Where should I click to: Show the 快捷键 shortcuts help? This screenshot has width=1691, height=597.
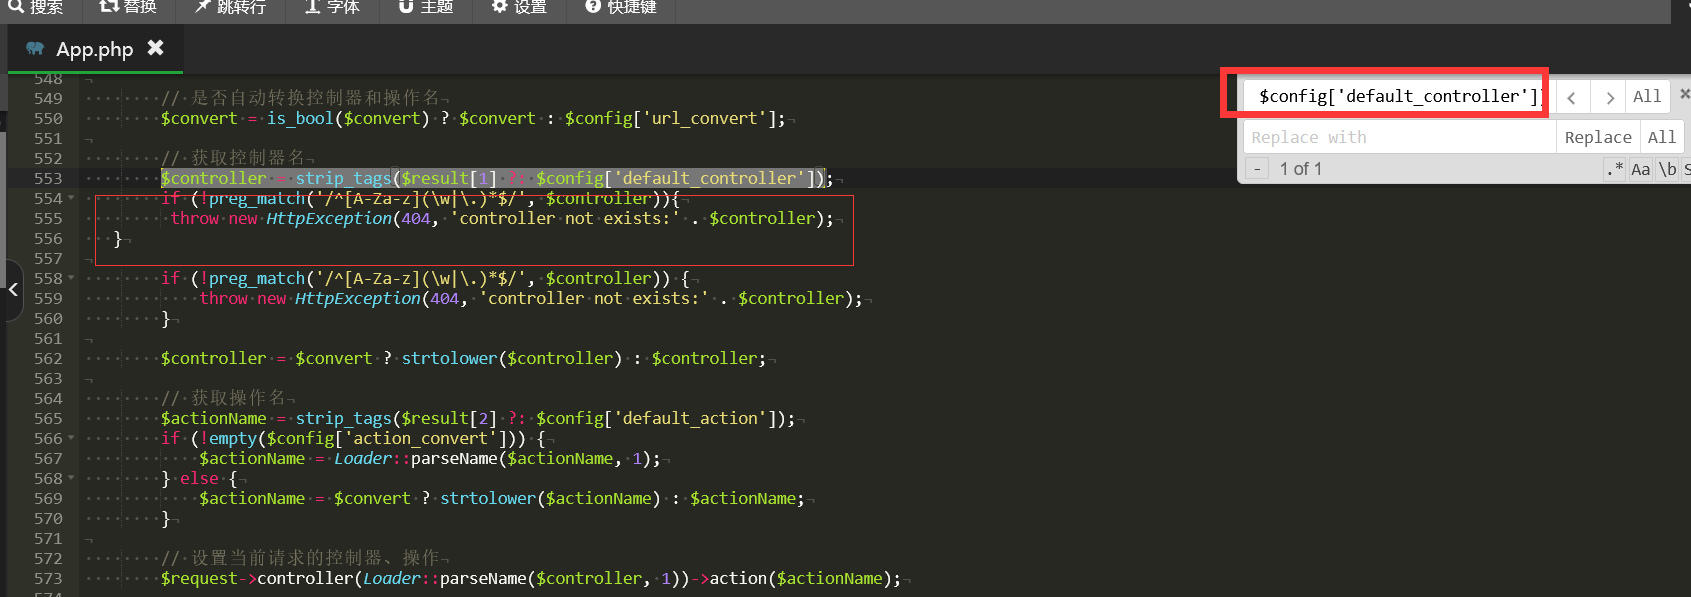621,8
